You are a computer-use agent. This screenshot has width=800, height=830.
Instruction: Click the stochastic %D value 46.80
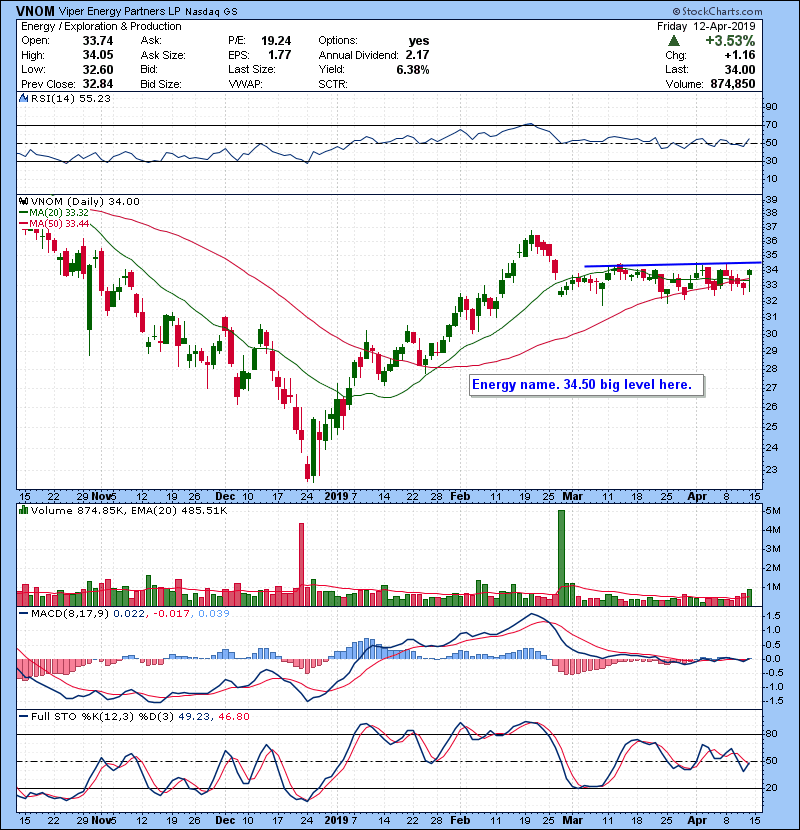click(233, 717)
